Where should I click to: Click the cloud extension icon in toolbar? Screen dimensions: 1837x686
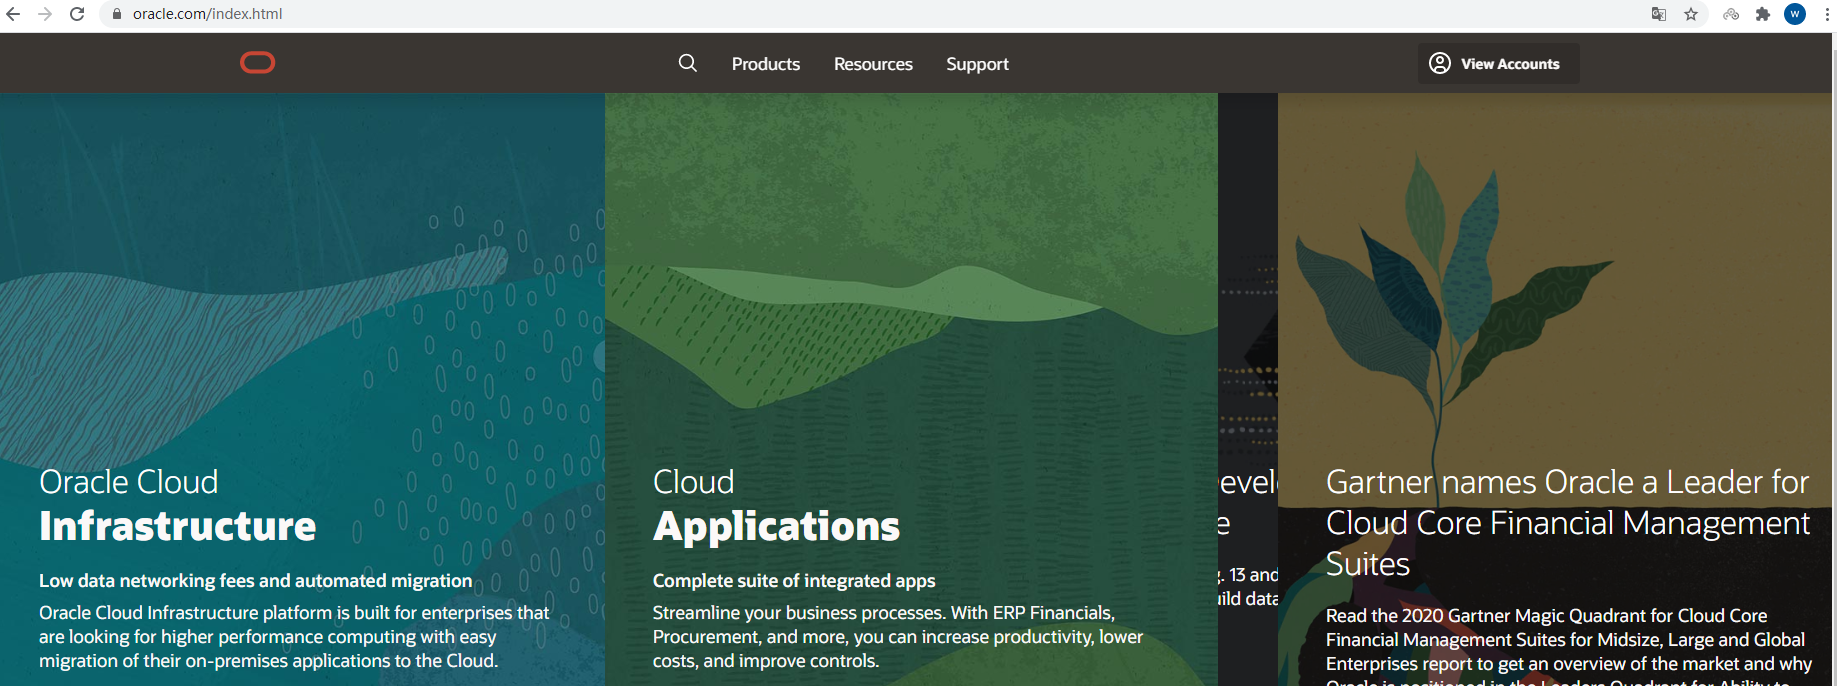(x=1731, y=14)
